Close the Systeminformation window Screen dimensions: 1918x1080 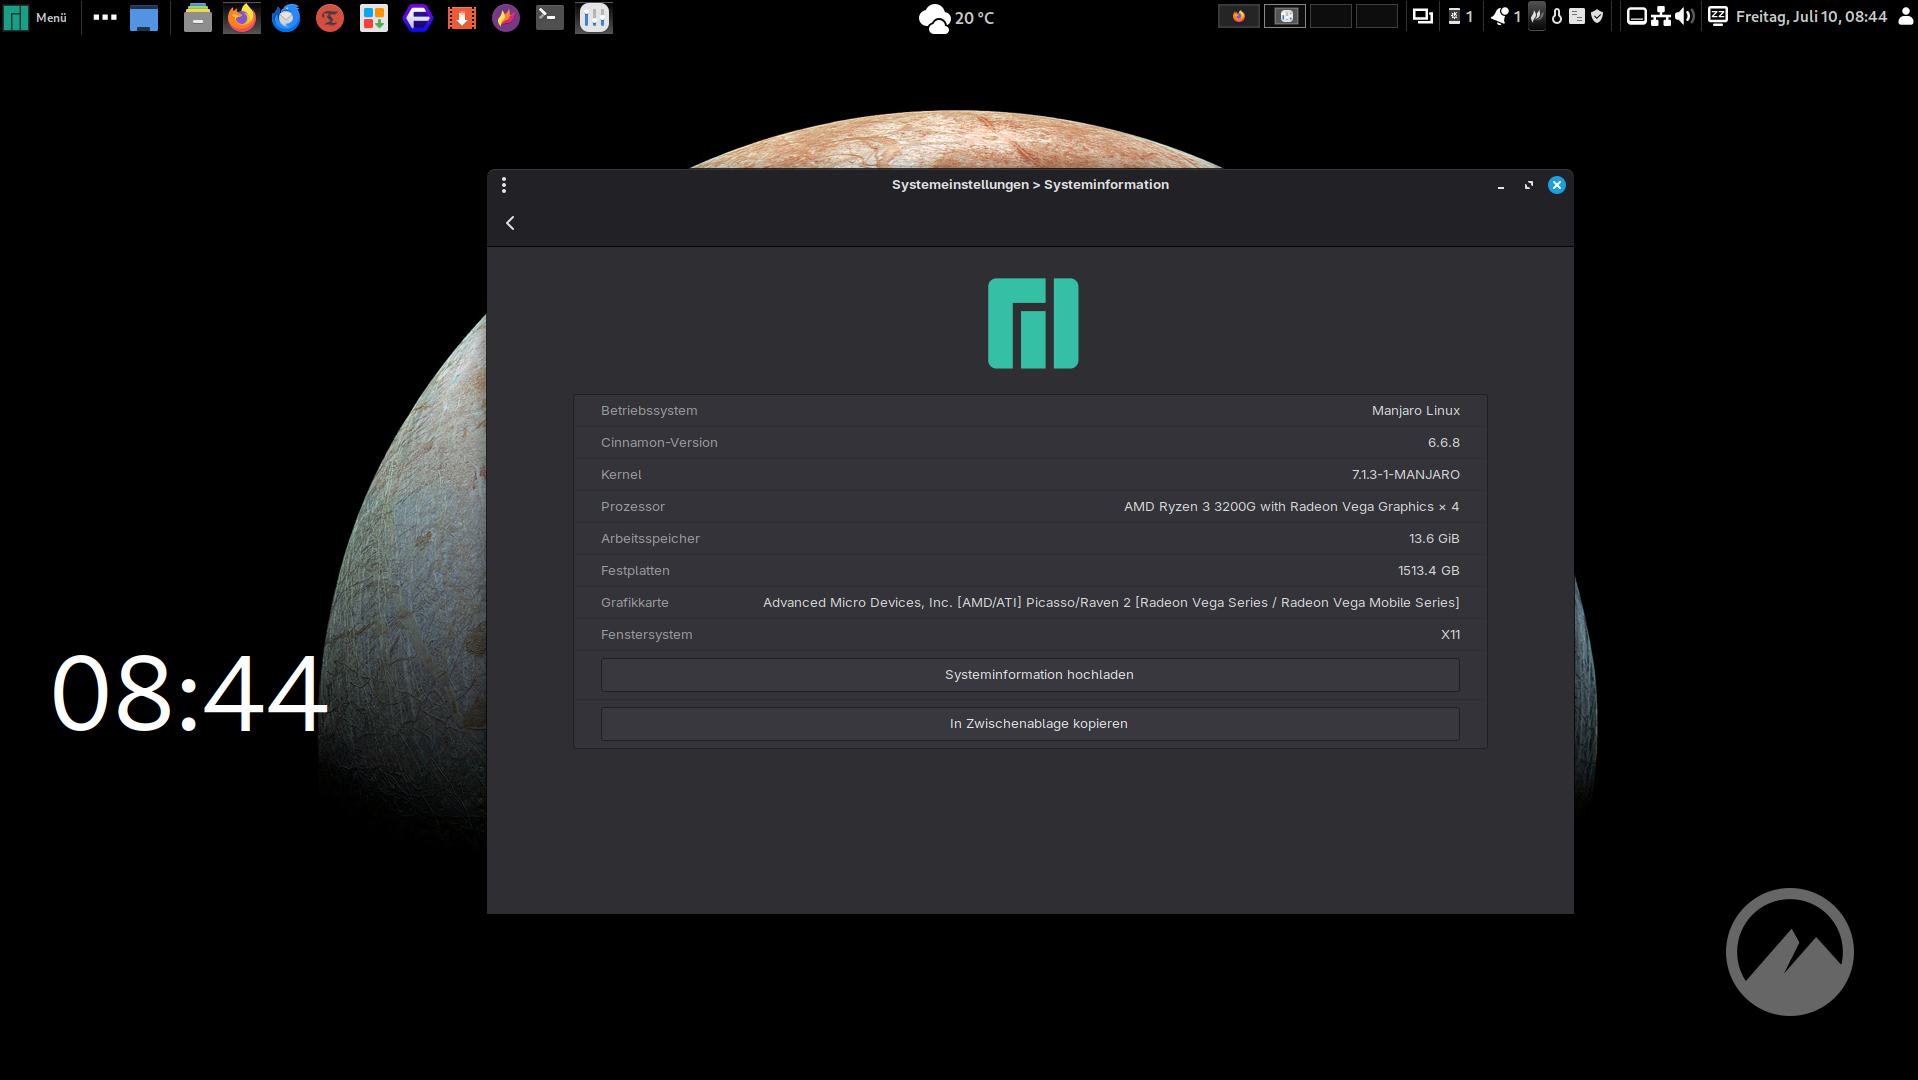pos(1557,185)
